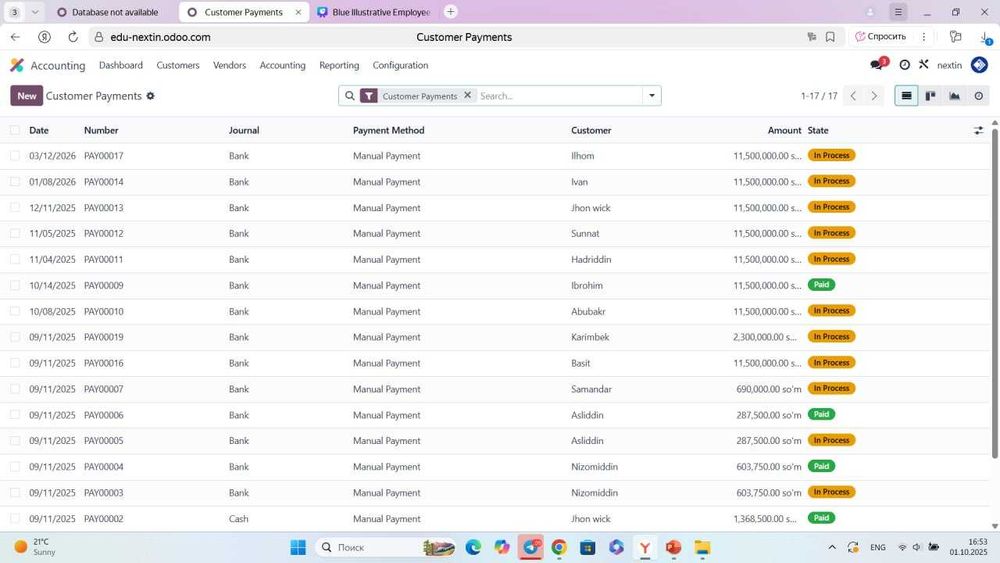Open Configuration menu

401,65
